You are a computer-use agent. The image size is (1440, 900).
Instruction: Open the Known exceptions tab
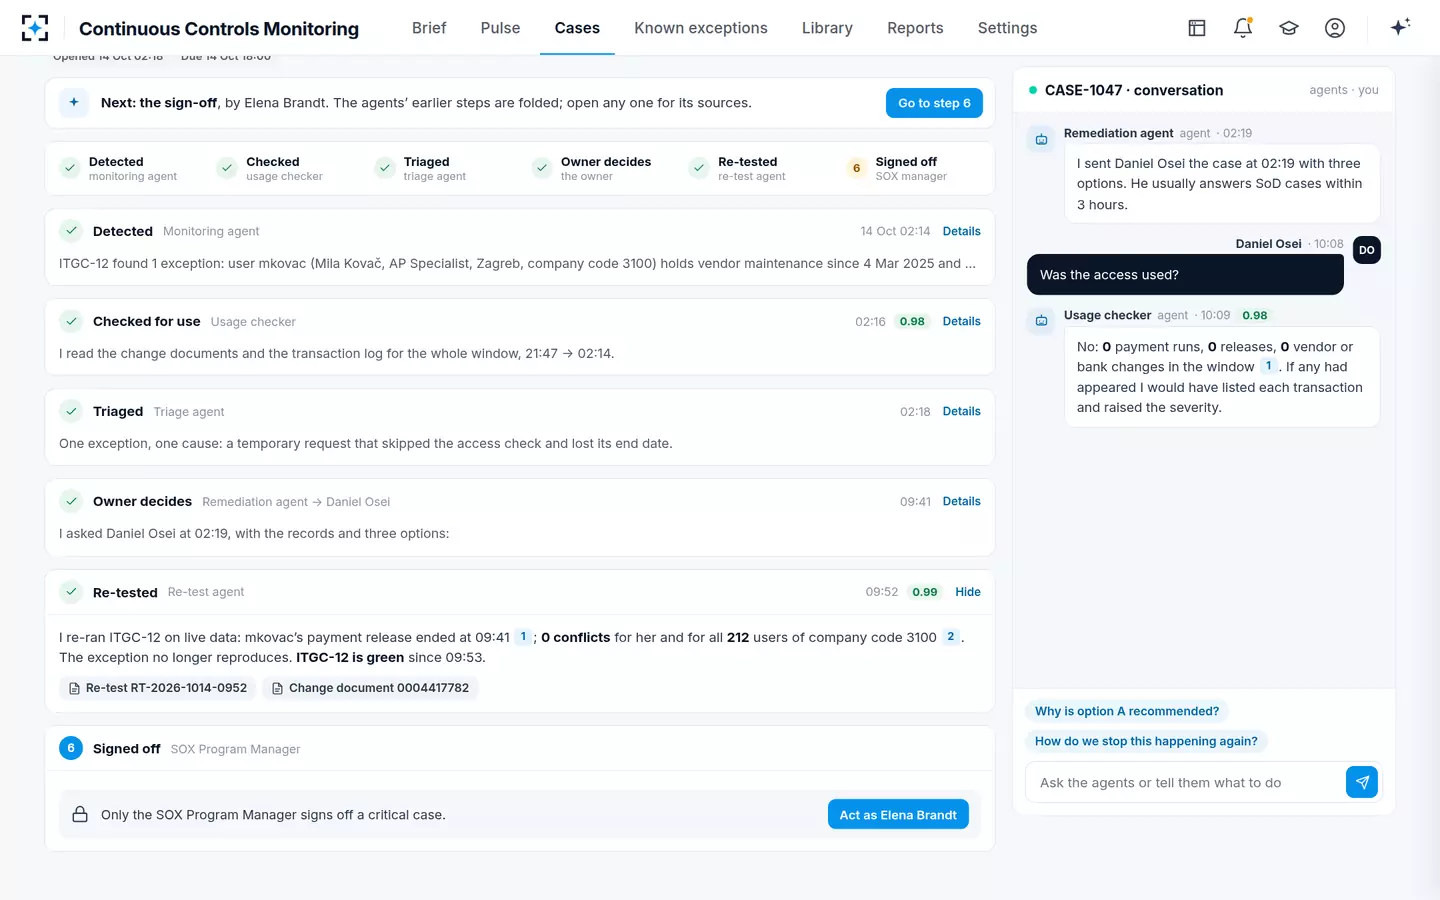click(701, 28)
